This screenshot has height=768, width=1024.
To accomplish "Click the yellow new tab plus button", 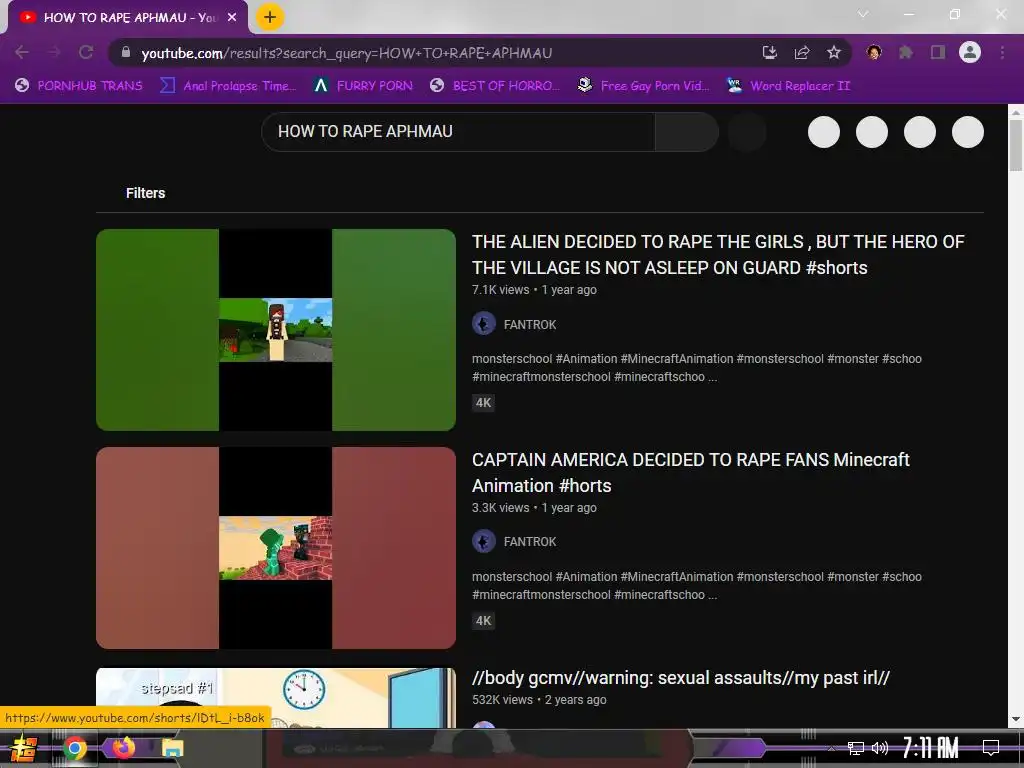I will coord(270,17).
